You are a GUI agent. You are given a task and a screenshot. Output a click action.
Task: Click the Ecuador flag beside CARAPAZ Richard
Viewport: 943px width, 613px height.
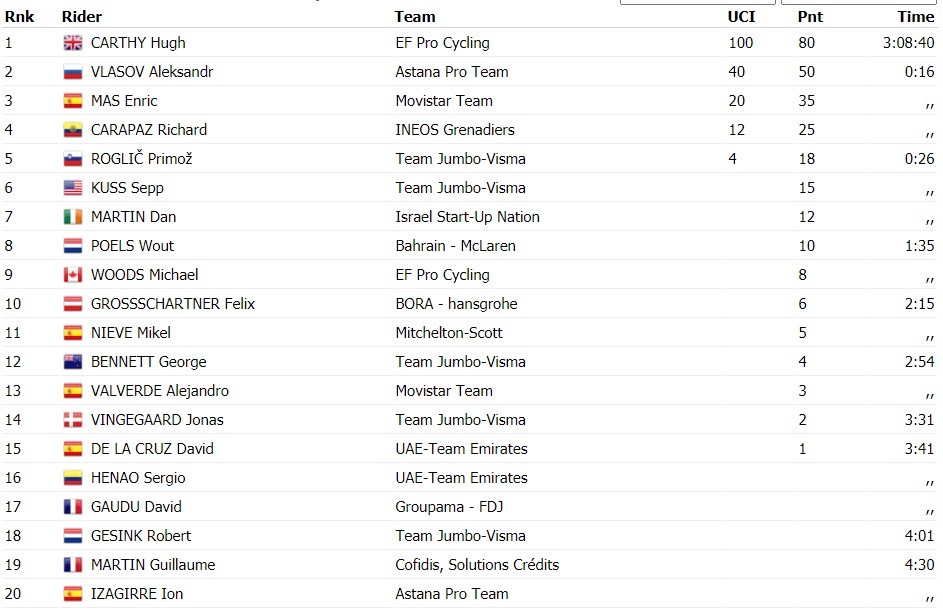tap(73, 130)
